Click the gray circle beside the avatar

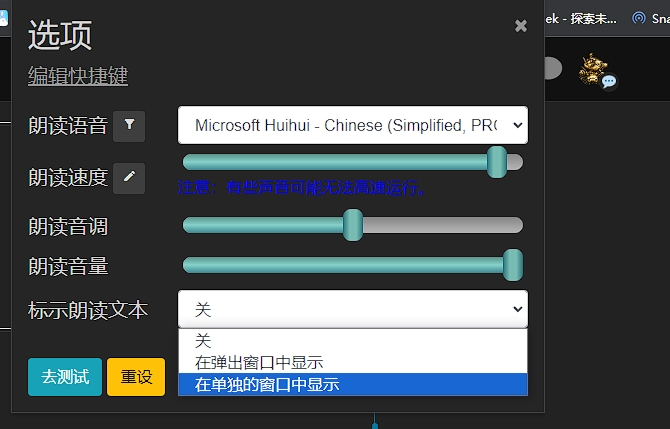coord(552,68)
